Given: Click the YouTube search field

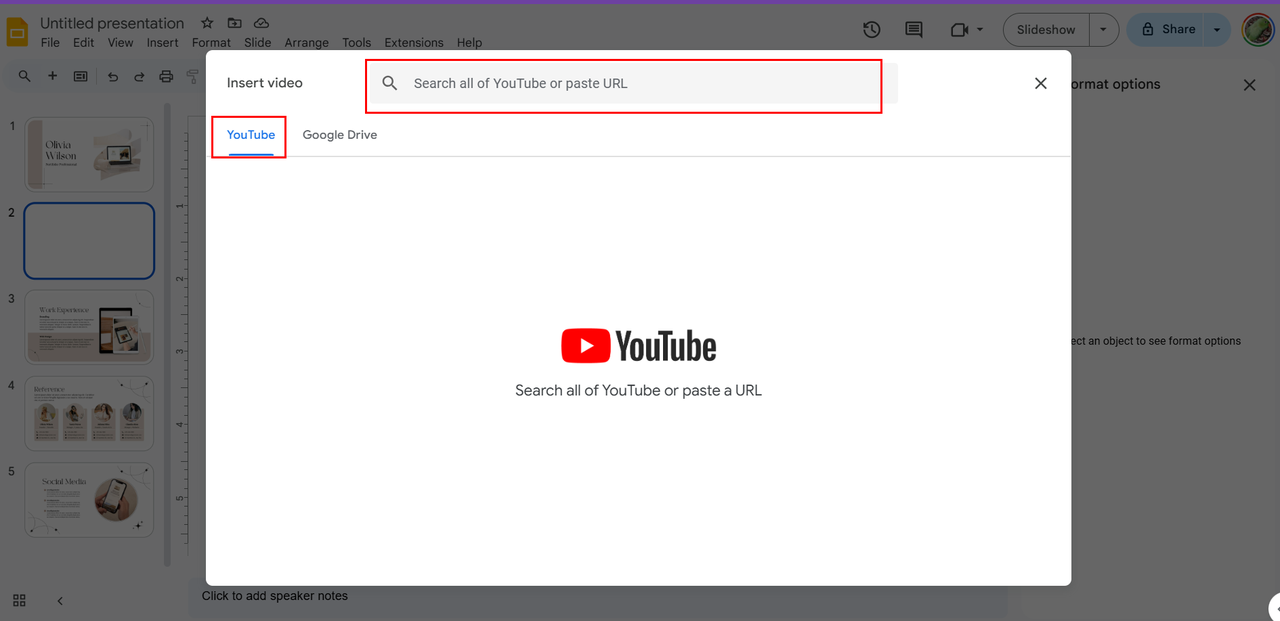Looking at the screenshot, I should [x=640, y=84].
